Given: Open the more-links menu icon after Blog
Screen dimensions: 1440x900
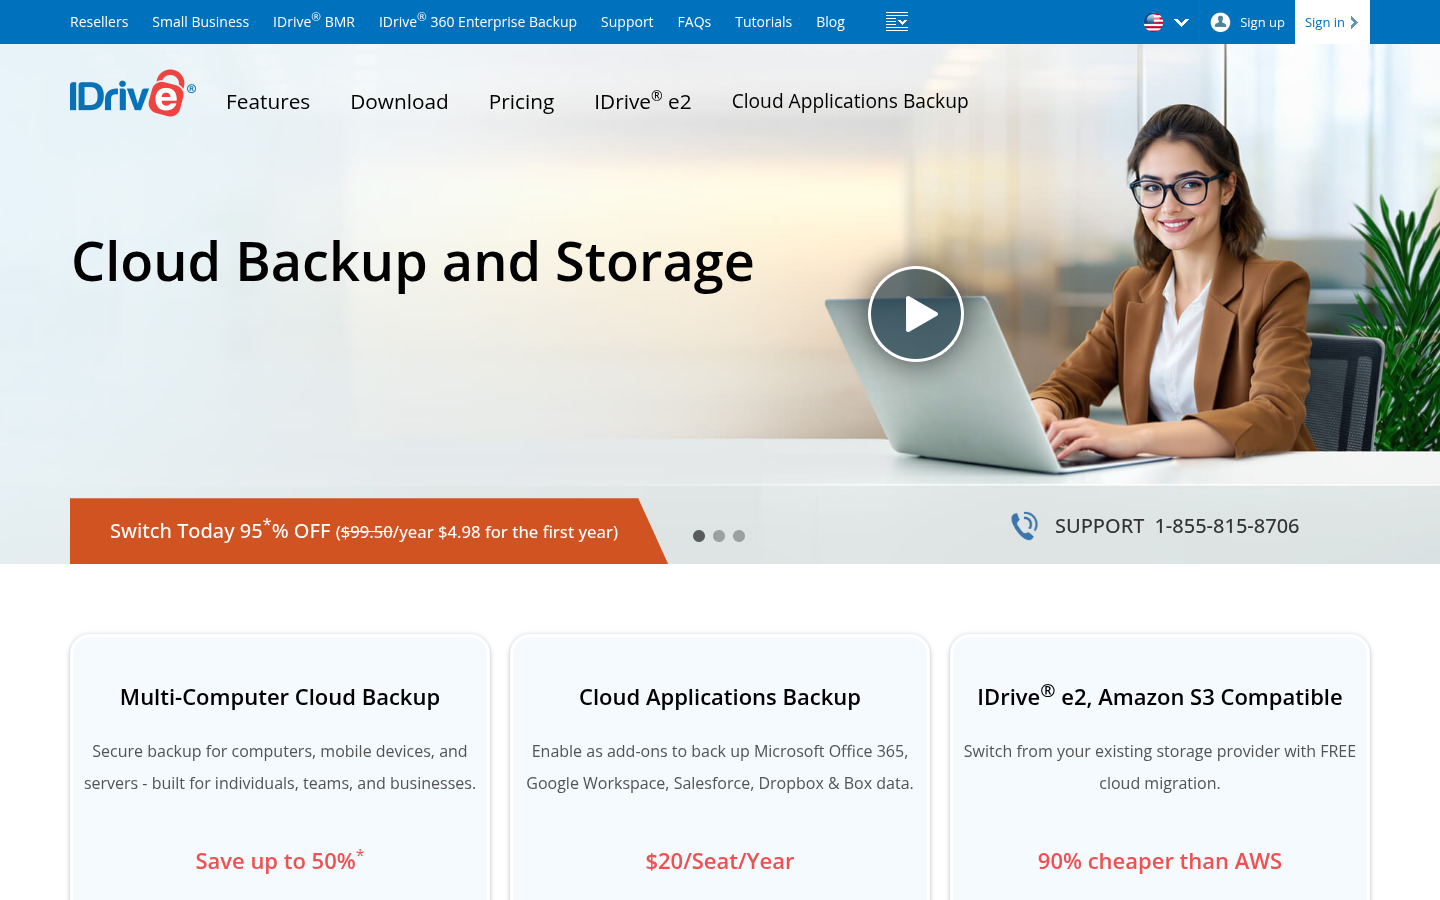Looking at the screenshot, I should 897,22.
